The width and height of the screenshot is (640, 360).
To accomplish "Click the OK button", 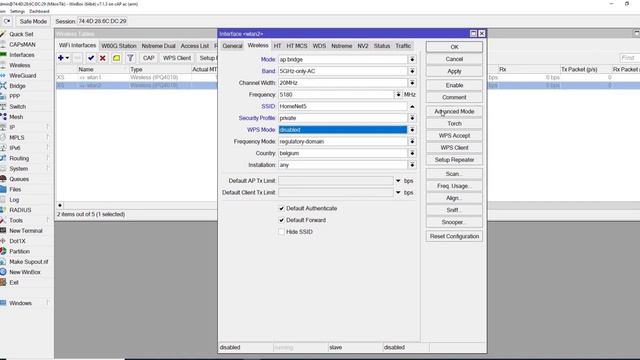I will coord(454,47).
